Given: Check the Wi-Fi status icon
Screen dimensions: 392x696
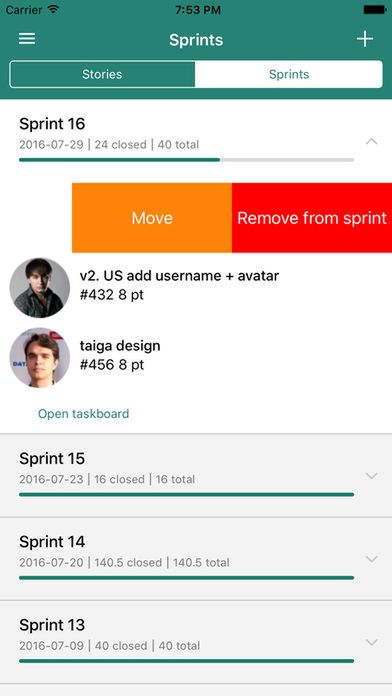Looking at the screenshot, I should click(x=54, y=9).
